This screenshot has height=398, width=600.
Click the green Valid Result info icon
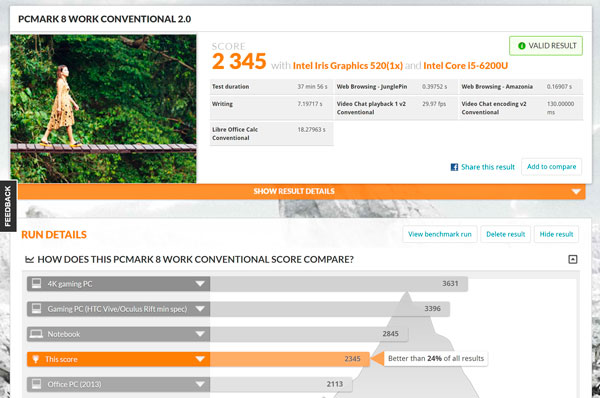point(521,46)
